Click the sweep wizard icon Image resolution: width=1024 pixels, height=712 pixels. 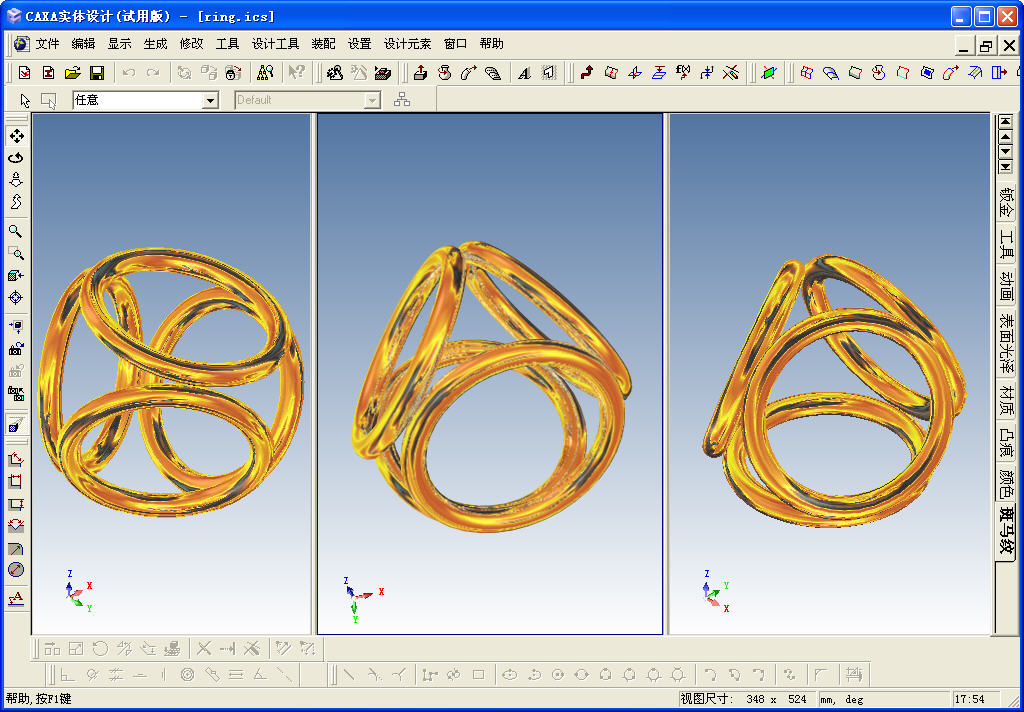point(469,73)
